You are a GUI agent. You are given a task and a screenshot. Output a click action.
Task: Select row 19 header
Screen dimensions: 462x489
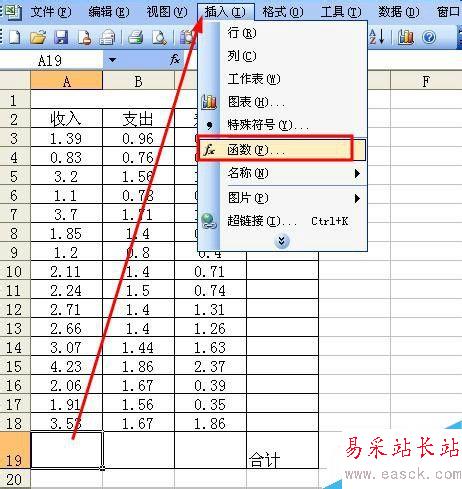14,450
